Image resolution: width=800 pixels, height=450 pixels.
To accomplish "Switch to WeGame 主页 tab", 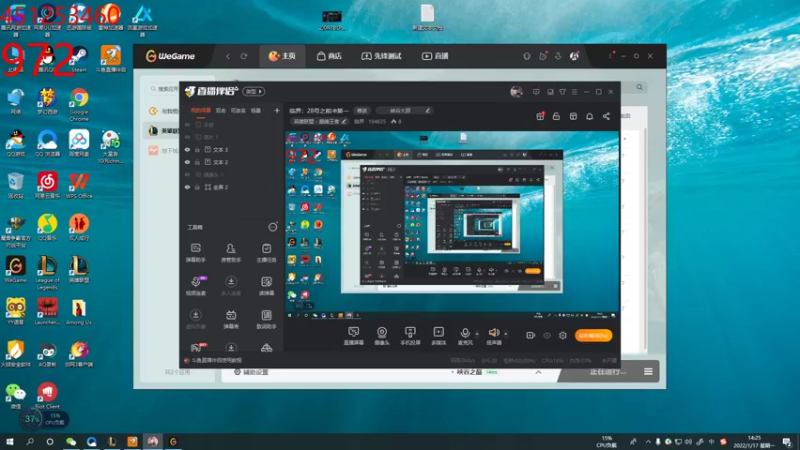I will pyautogui.click(x=282, y=56).
